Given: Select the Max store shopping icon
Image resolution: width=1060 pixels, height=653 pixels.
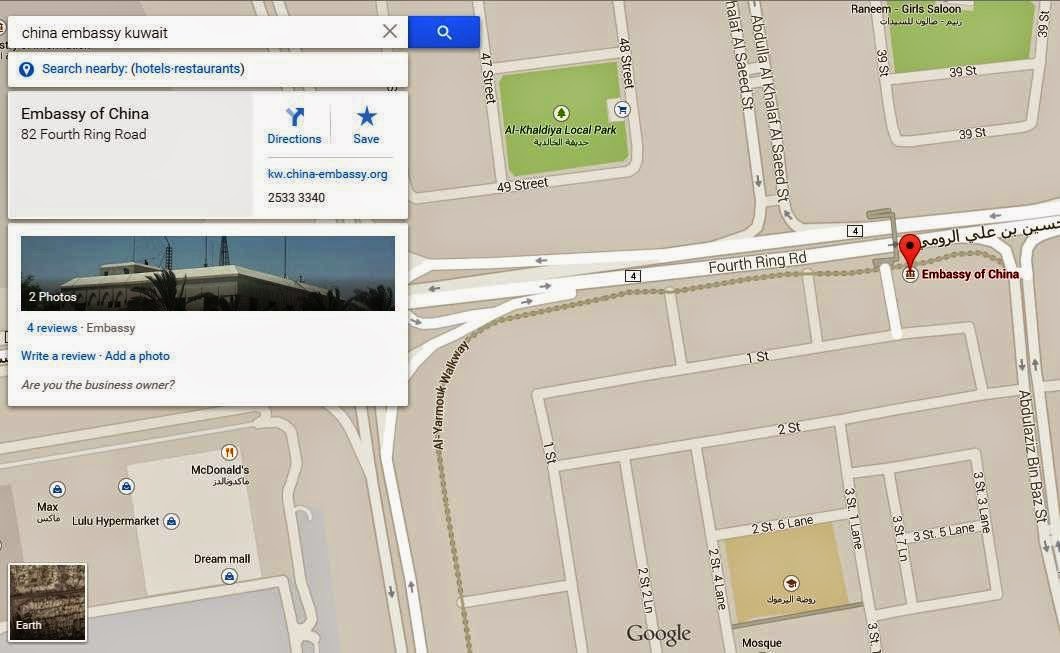Looking at the screenshot, I should (x=57, y=489).
